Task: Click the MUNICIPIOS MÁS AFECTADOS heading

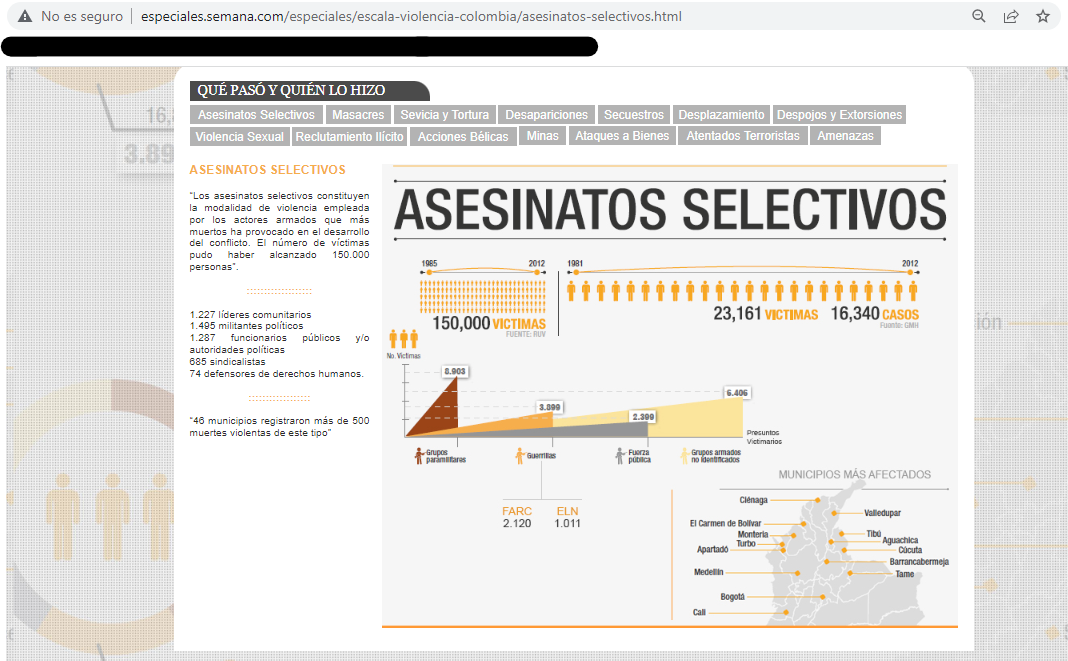Action: point(854,474)
